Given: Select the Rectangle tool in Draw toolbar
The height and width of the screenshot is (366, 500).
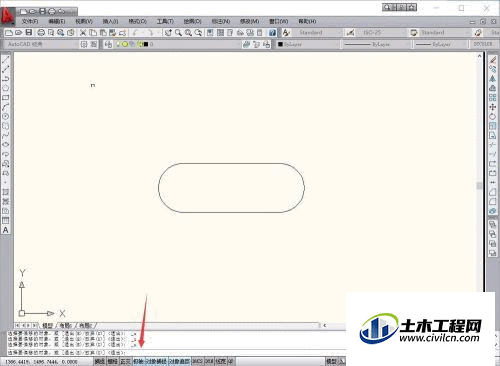Looking at the screenshot, I should 6,98.
